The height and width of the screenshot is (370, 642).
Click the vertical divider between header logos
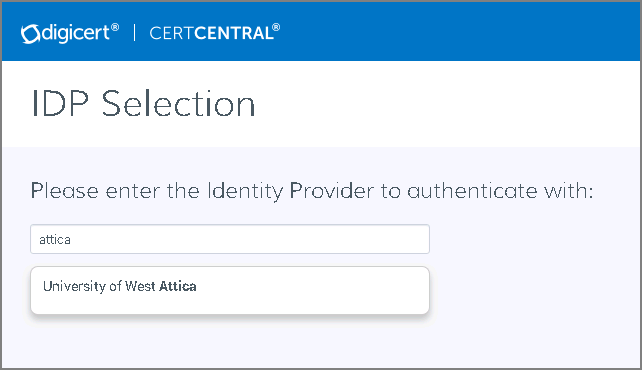click(x=134, y=33)
